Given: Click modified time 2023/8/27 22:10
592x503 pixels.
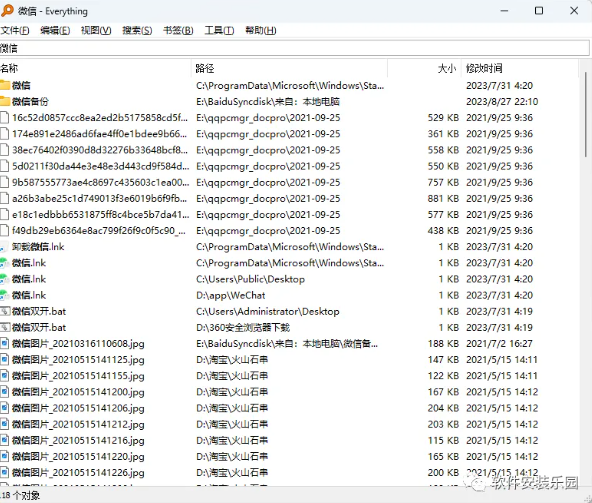Looking at the screenshot, I should pyautogui.click(x=502, y=102).
